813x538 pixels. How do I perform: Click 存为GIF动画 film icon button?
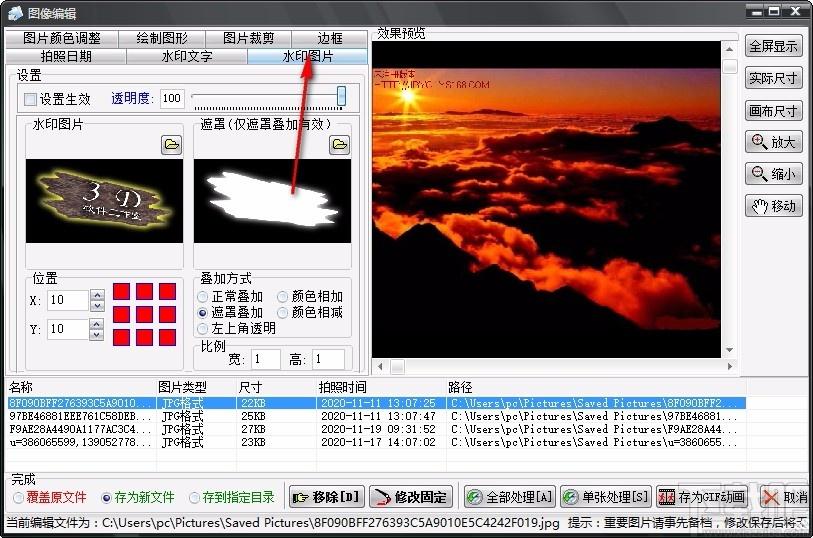click(702, 498)
